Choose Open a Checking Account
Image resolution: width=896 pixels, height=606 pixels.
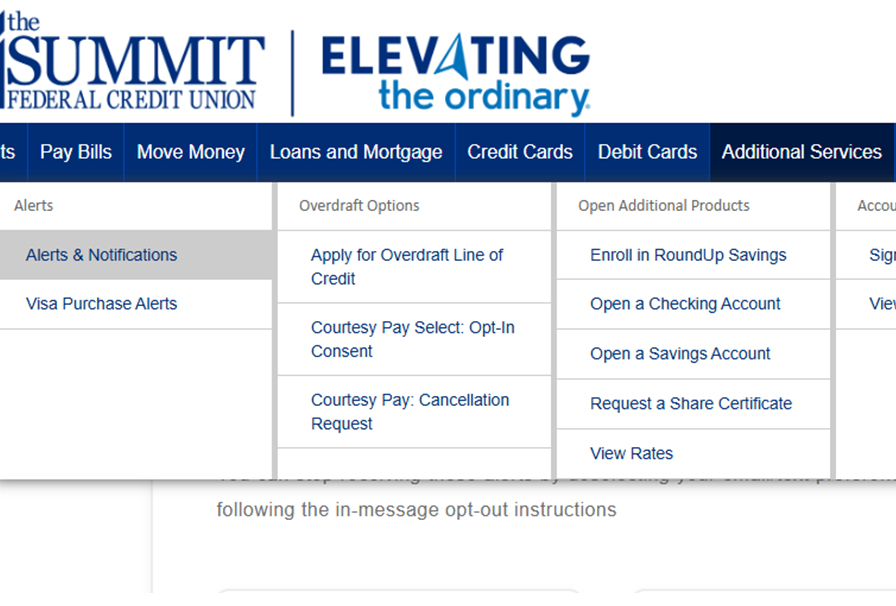tap(685, 304)
